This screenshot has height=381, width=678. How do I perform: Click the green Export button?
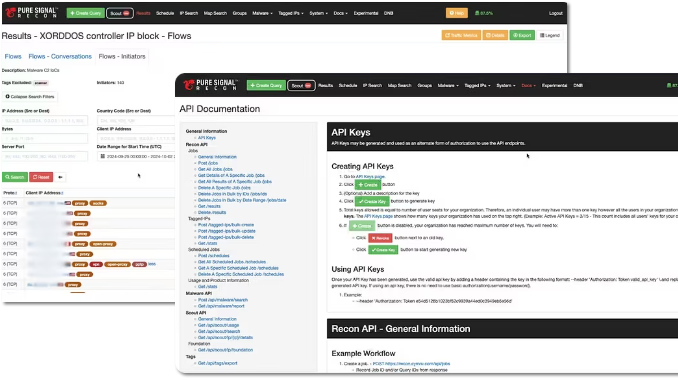pos(522,35)
